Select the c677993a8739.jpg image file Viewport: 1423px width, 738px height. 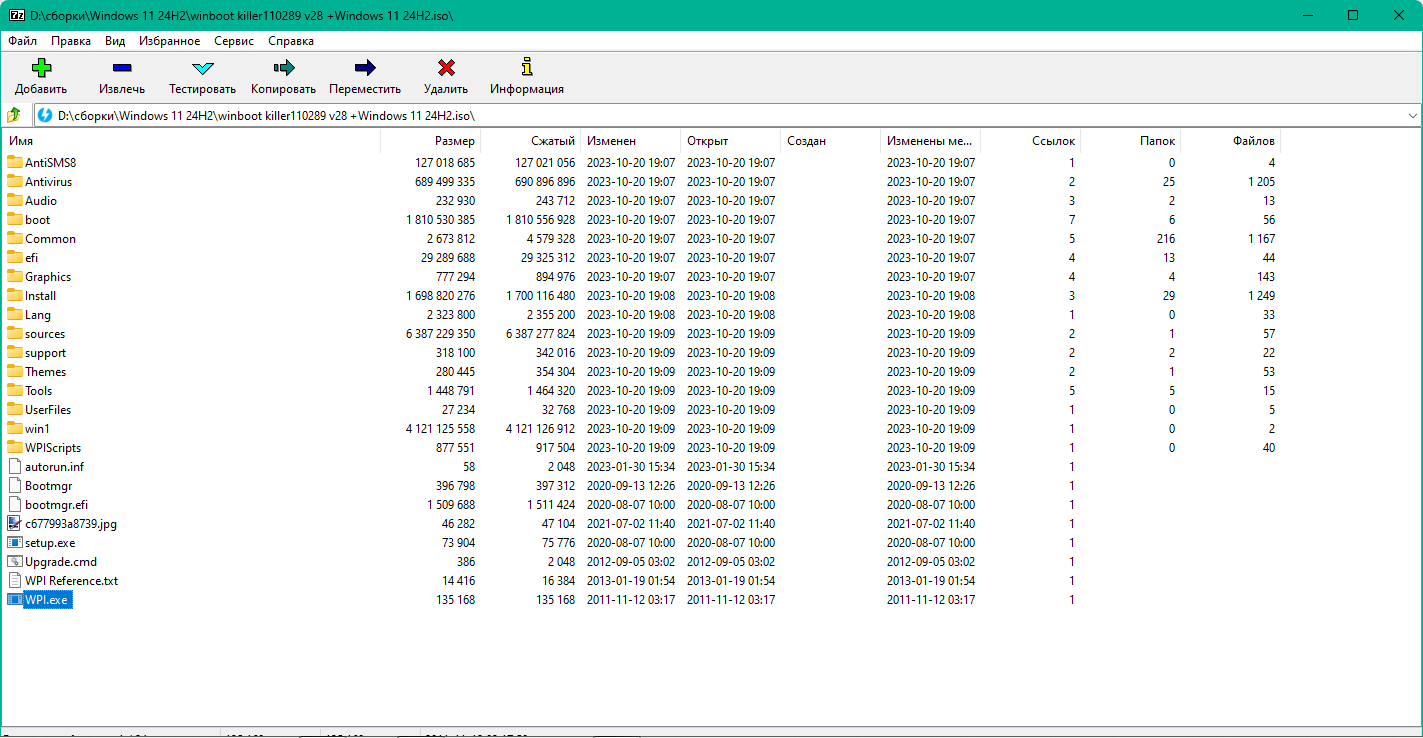pos(71,524)
